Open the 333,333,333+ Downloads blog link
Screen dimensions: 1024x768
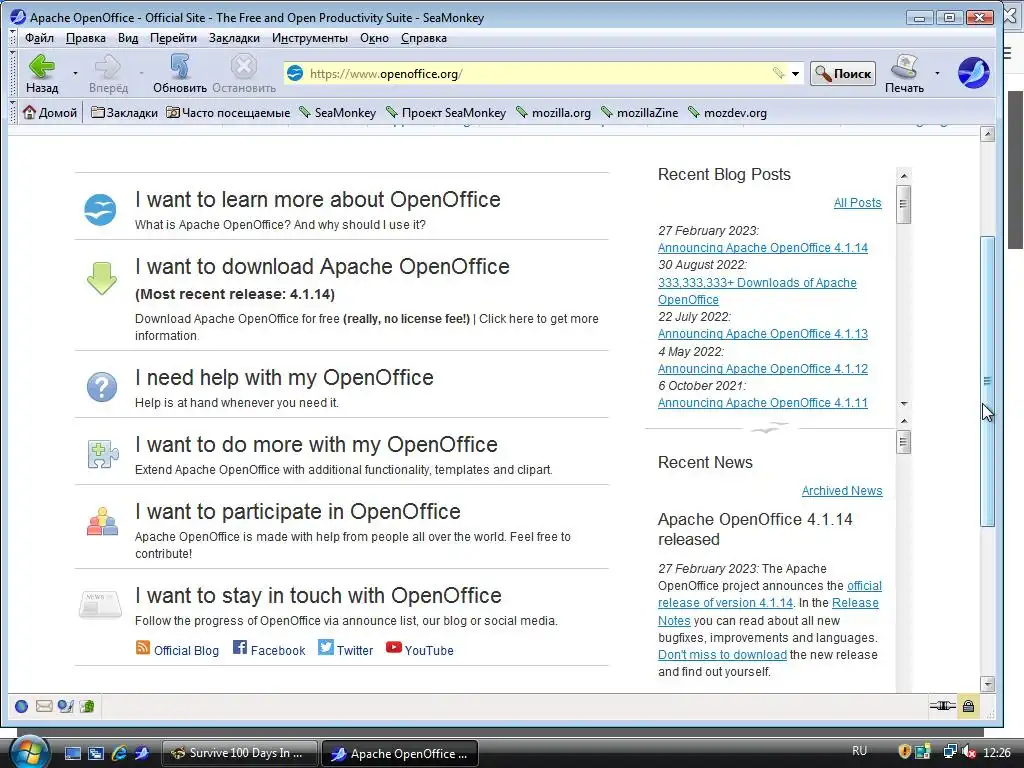point(757,291)
